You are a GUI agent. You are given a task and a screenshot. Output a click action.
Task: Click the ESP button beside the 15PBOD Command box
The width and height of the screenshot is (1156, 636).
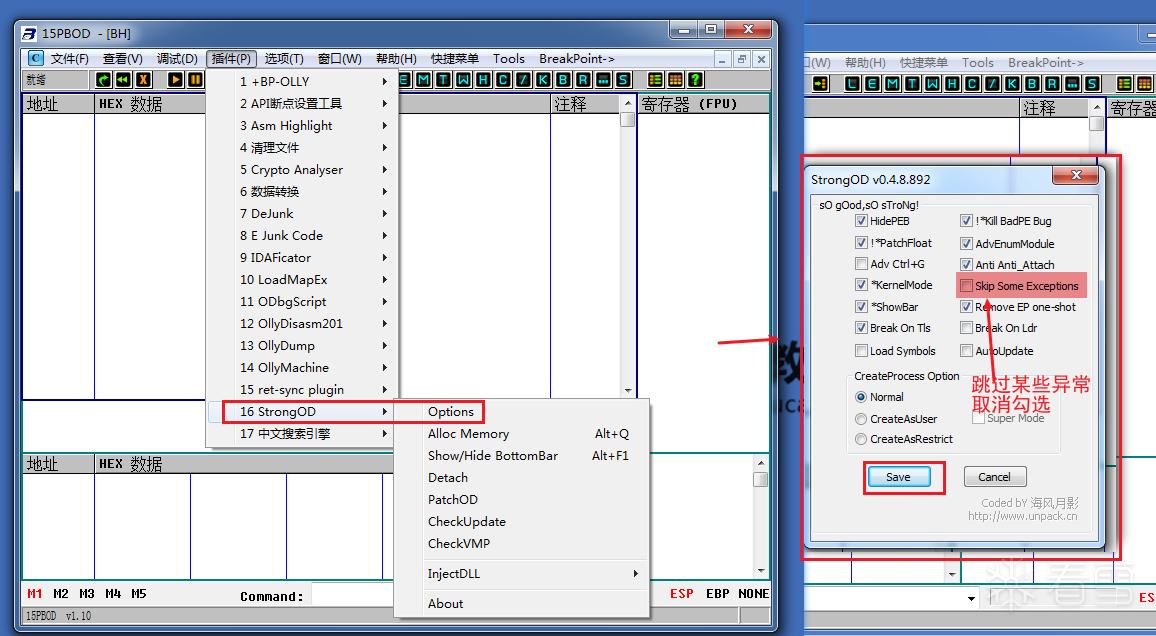[682, 594]
